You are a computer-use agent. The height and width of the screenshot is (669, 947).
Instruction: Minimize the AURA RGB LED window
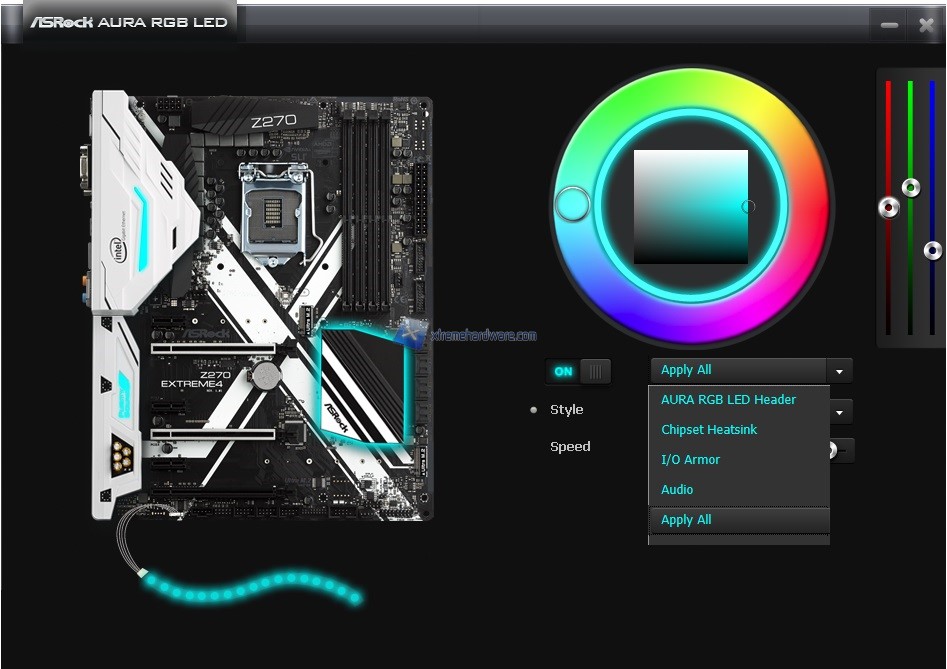[889, 25]
